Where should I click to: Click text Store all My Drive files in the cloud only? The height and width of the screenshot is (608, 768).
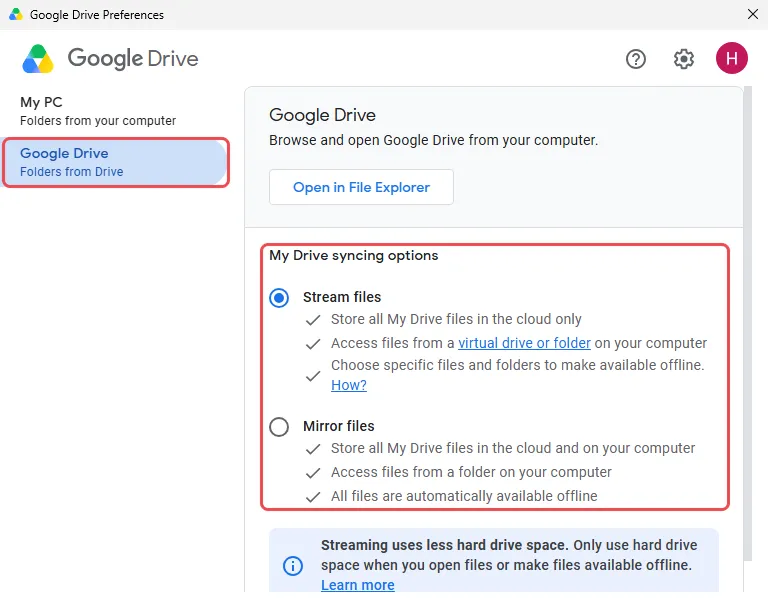pos(456,319)
